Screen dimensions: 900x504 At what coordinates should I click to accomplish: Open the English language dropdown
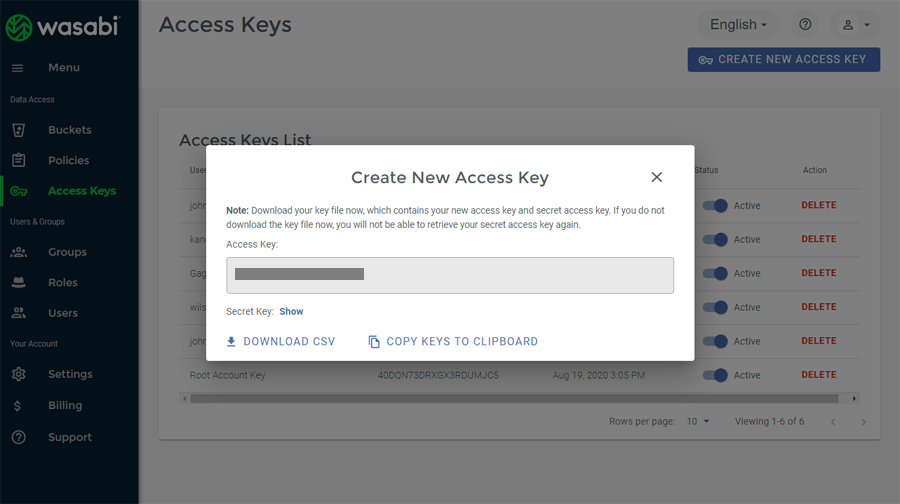tap(739, 25)
